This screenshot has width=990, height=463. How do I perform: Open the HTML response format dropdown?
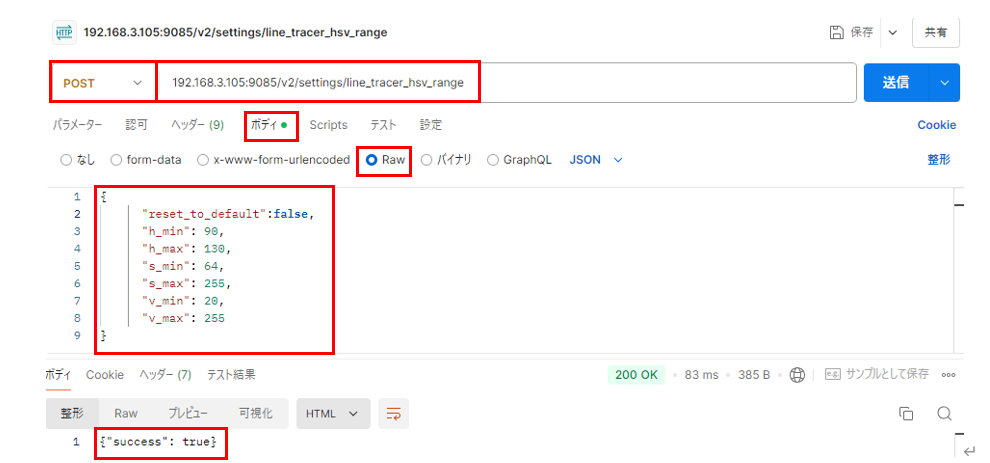coord(333,413)
